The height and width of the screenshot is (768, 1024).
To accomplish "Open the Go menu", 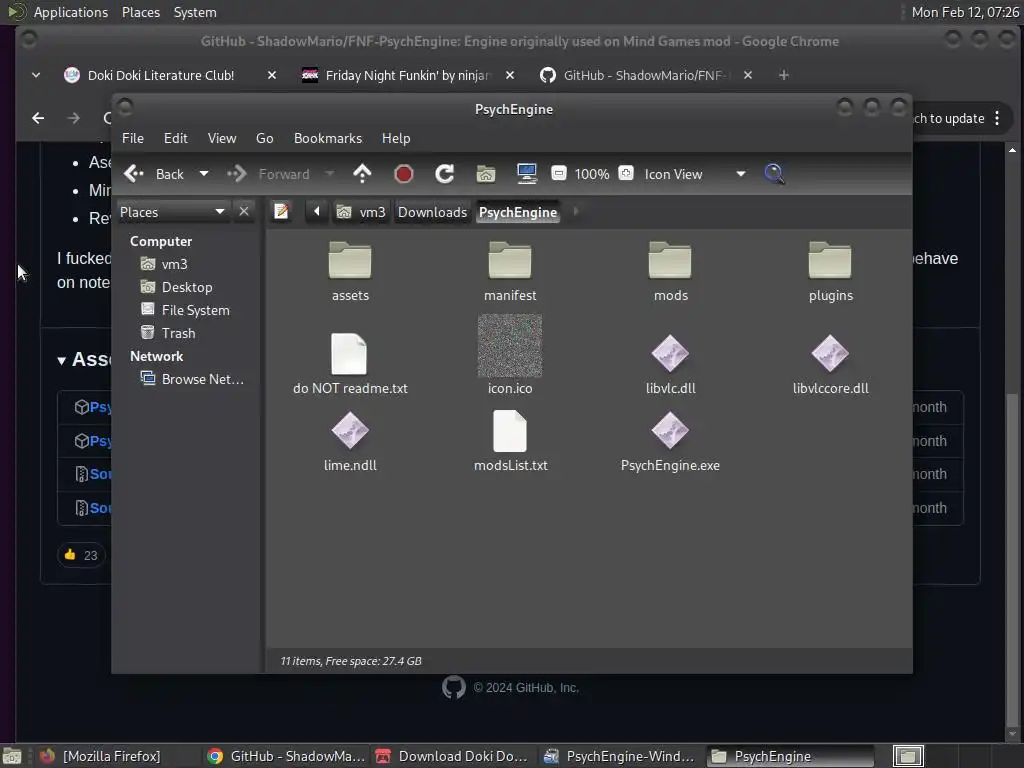I will click(x=264, y=138).
